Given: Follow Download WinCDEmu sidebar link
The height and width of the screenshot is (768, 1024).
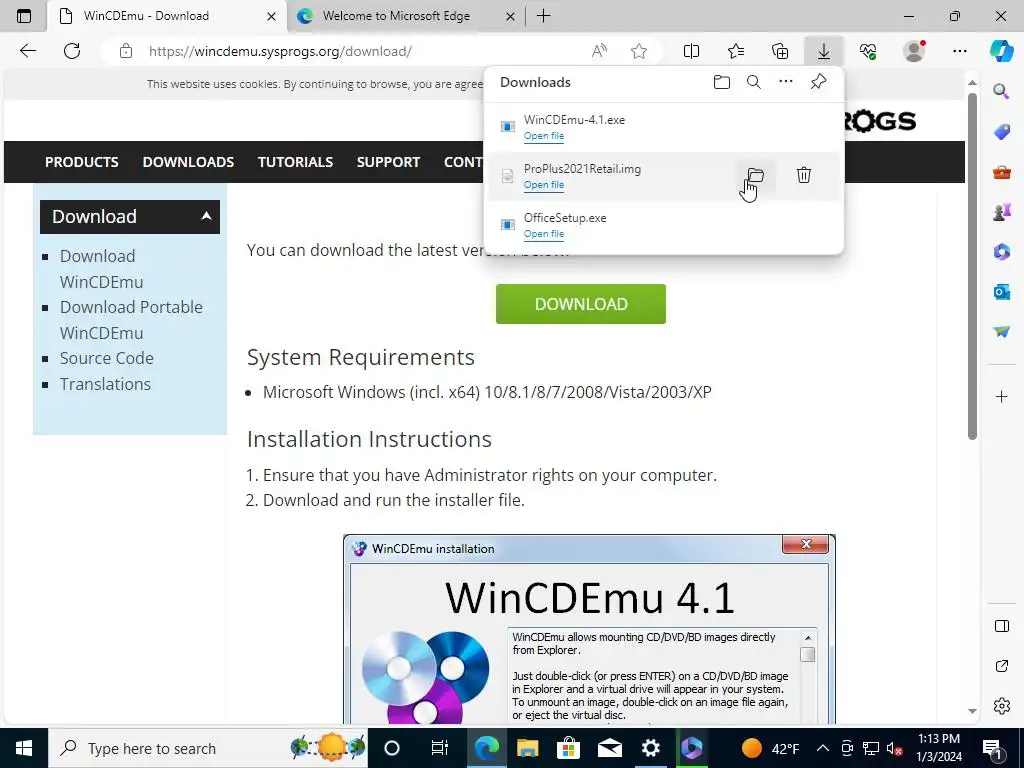Looking at the screenshot, I should tap(101, 268).
